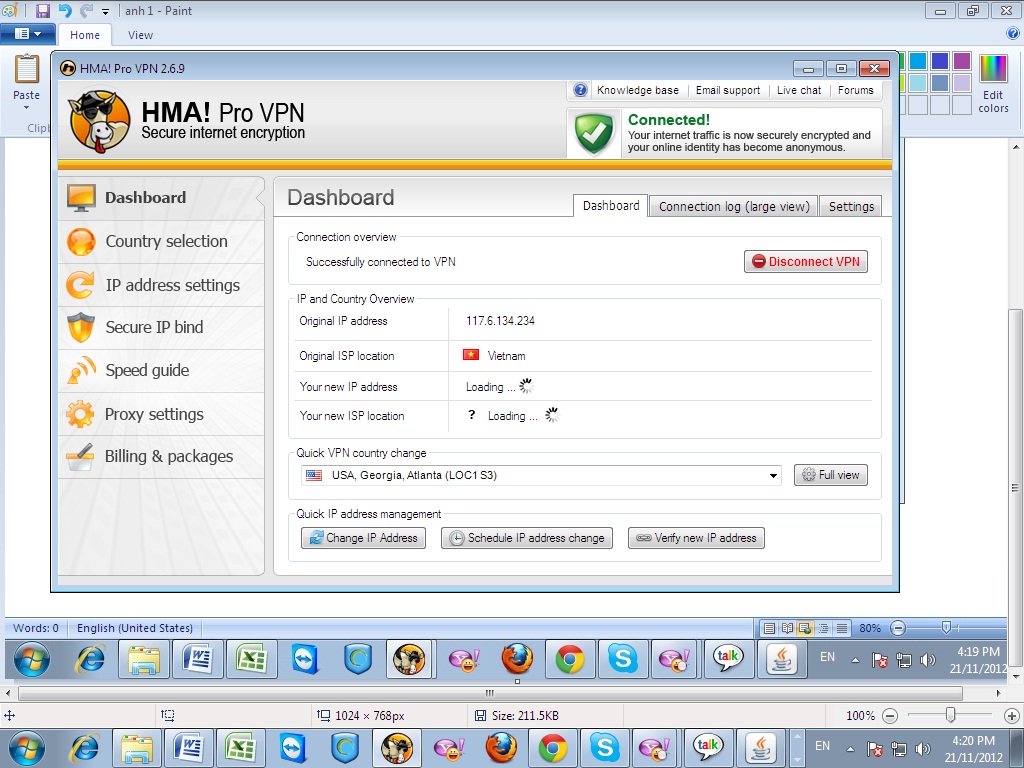This screenshot has height=768, width=1024.
Task: Open Speed guide in the HMA sidebar
Action: point(161,370)
